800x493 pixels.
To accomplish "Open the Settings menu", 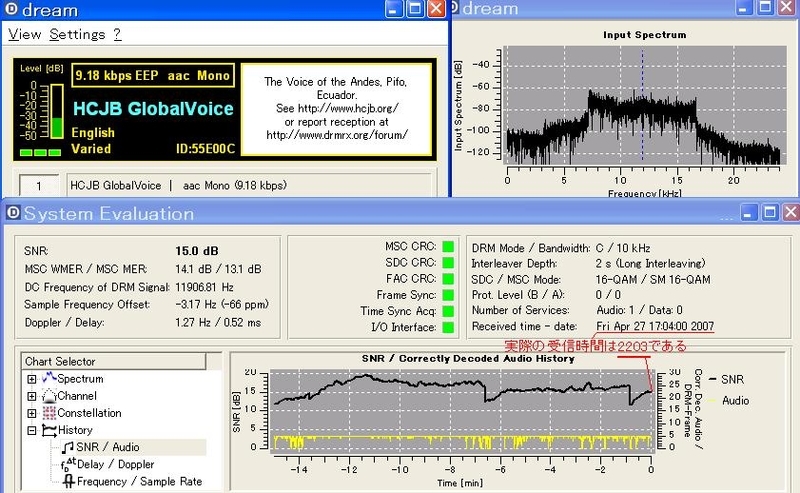I will 77,34.
